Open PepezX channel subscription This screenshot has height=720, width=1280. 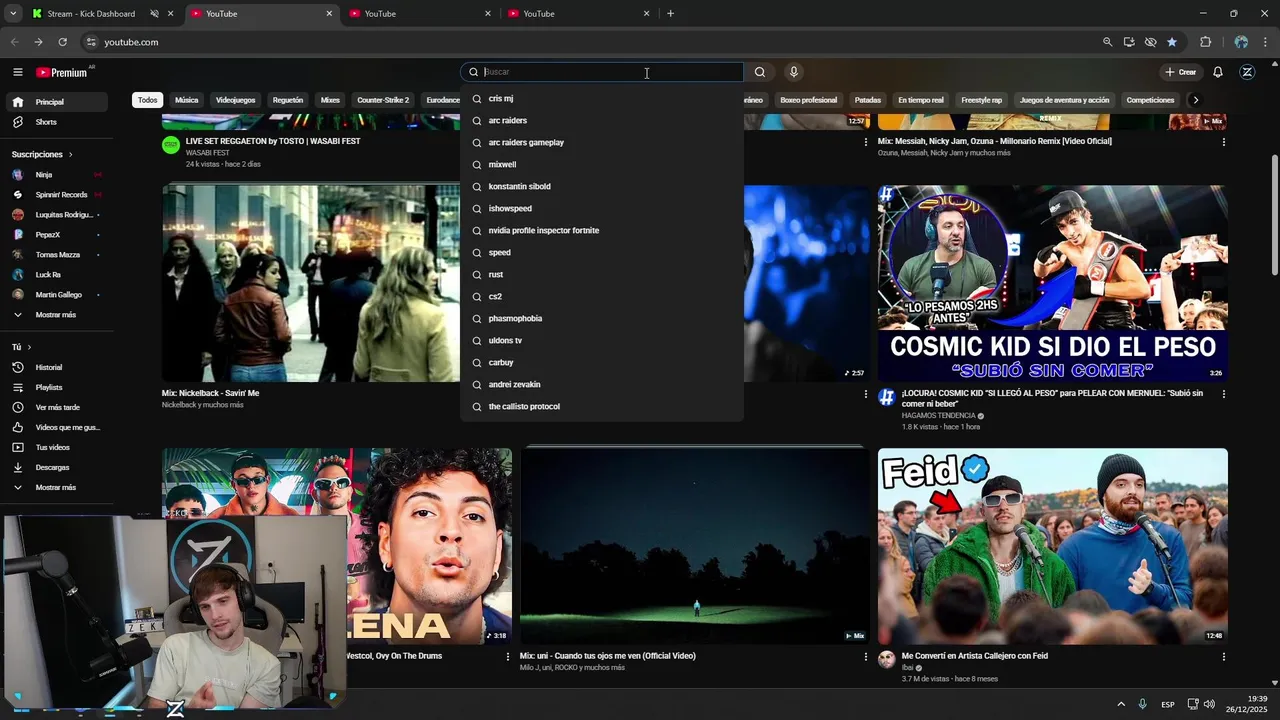click(55, 235)
